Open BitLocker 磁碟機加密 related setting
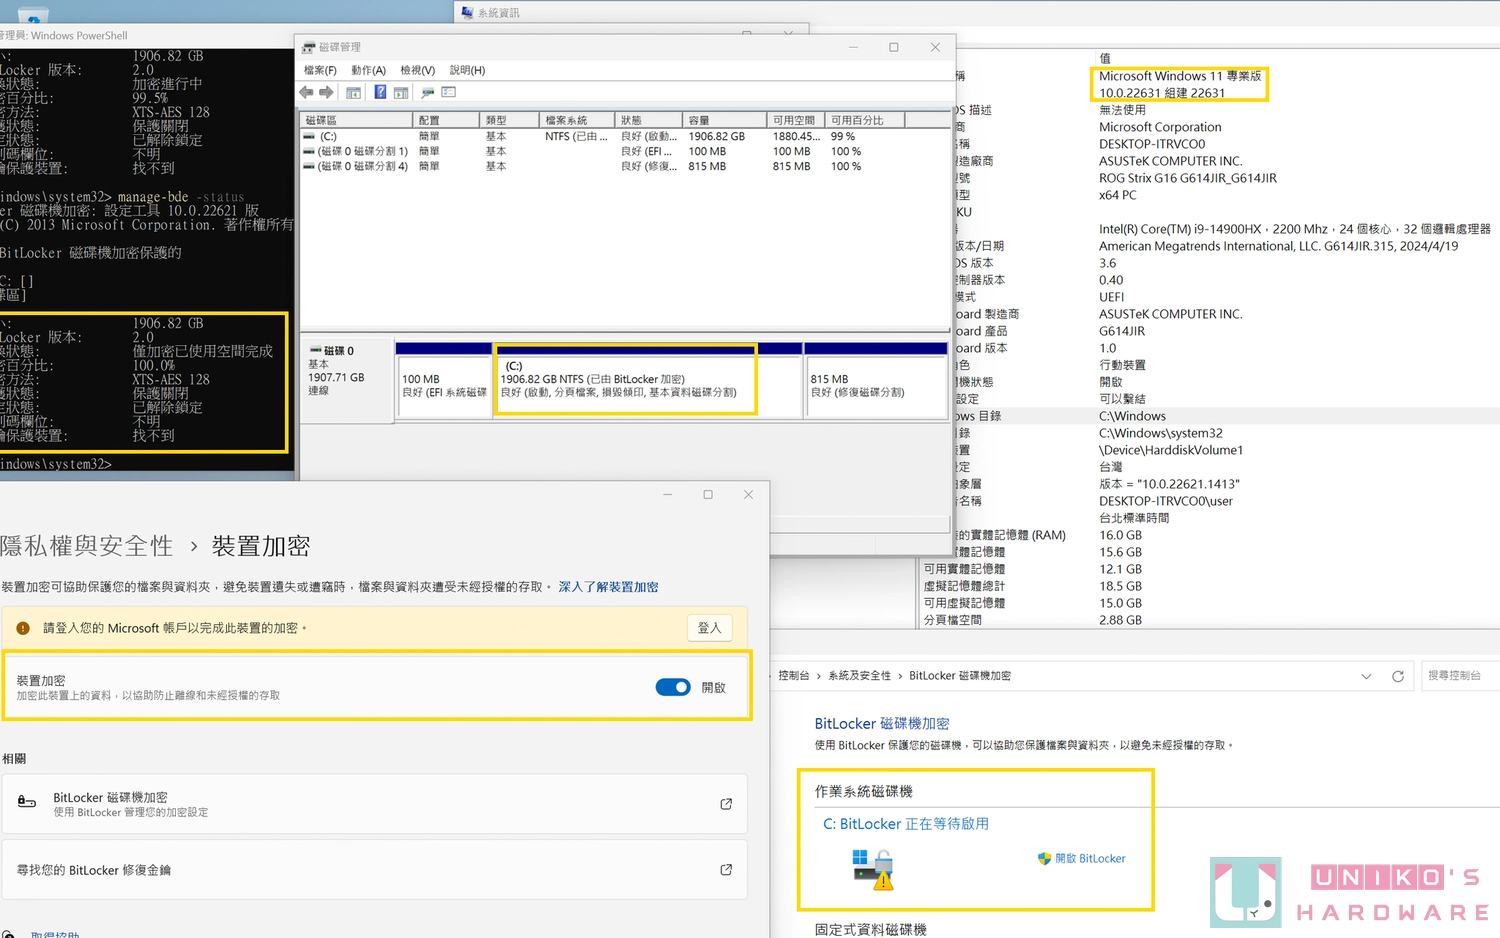The height and width of the screenshot is (938, 1500). pos(374,804)
